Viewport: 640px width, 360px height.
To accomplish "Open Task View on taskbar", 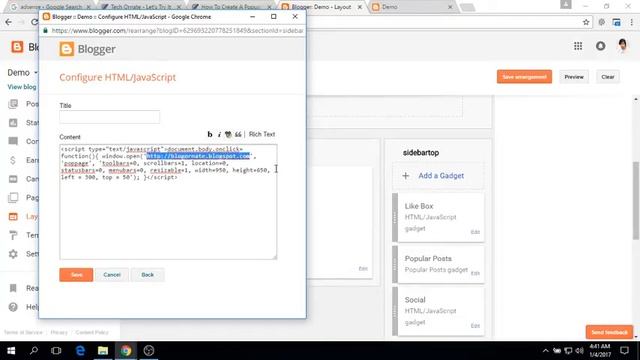I will point(56,351).
